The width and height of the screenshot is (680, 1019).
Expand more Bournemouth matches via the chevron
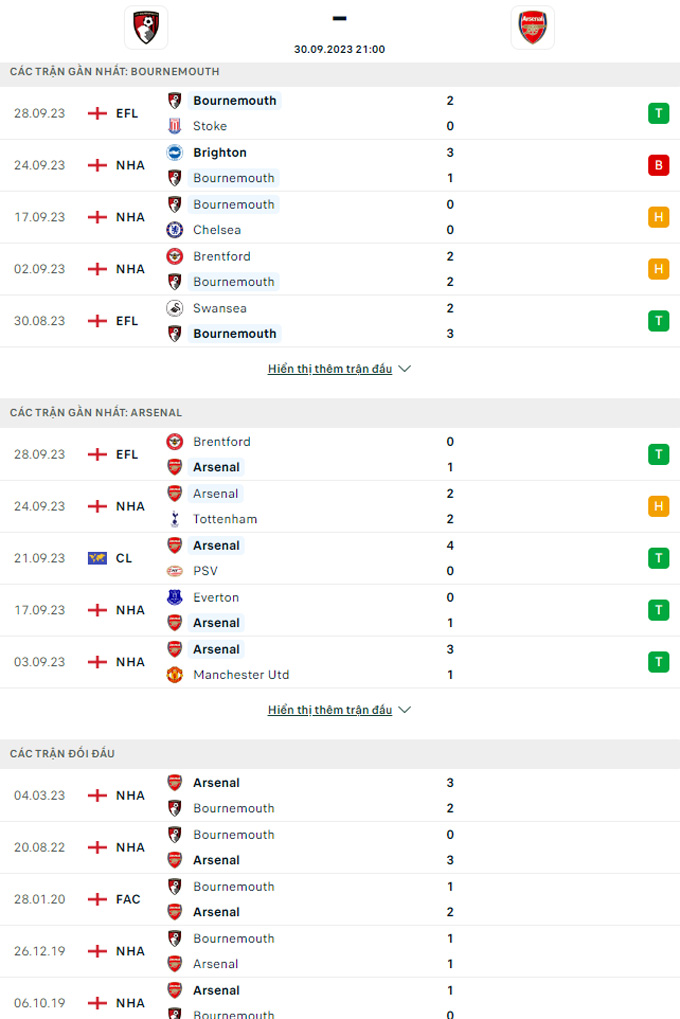click(x=340, y=368)
